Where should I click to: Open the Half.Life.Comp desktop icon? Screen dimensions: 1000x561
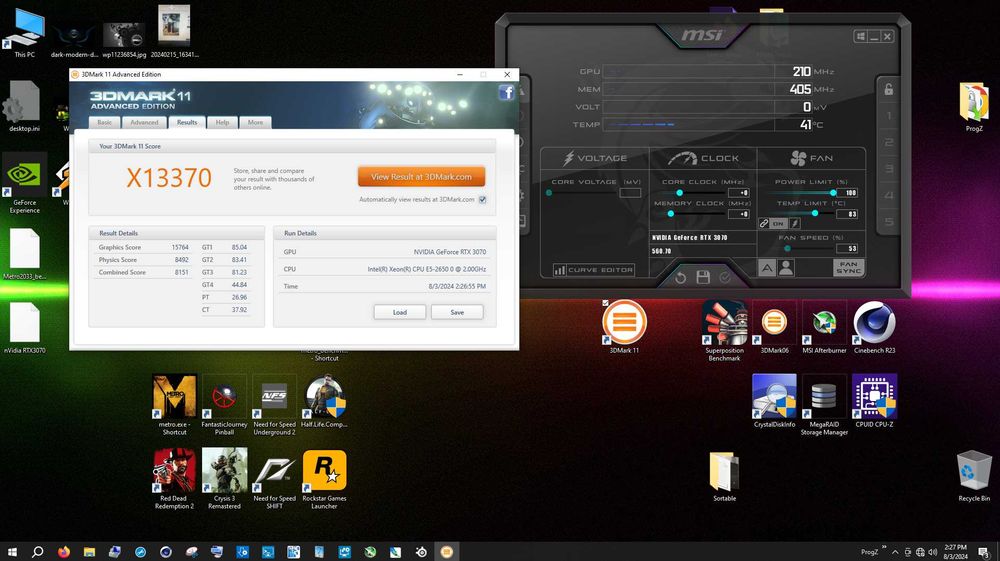324,400
